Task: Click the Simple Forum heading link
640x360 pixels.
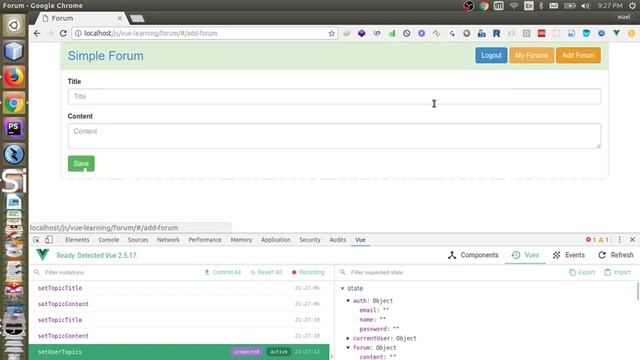Action: 106,56
